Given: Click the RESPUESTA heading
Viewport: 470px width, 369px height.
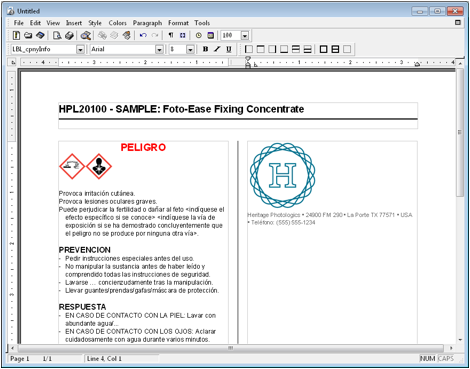Looking at the screenshot, I should point(82,307).
